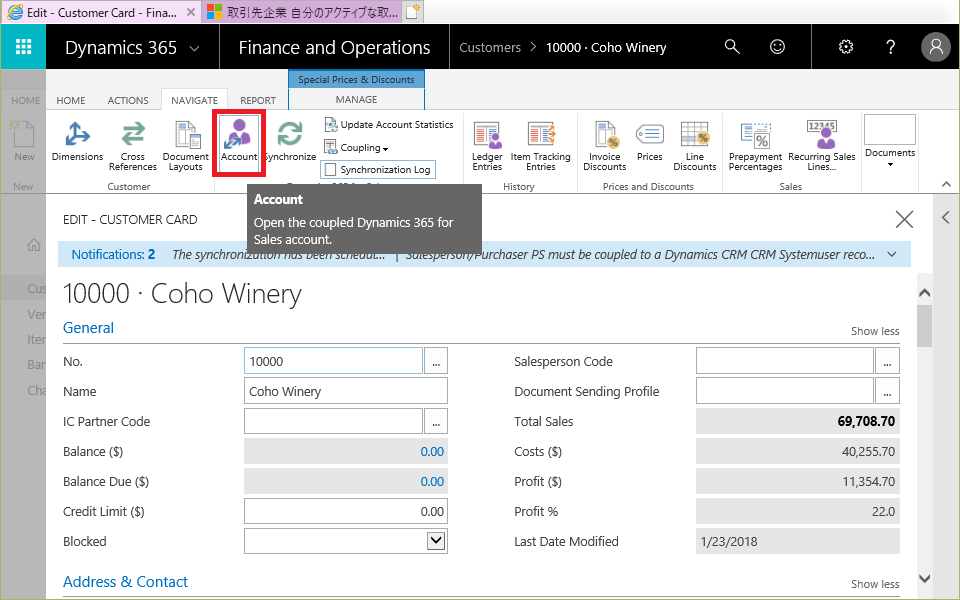Open the Synchronization Log
Viewport: 960px width, 600px height.
378,170
